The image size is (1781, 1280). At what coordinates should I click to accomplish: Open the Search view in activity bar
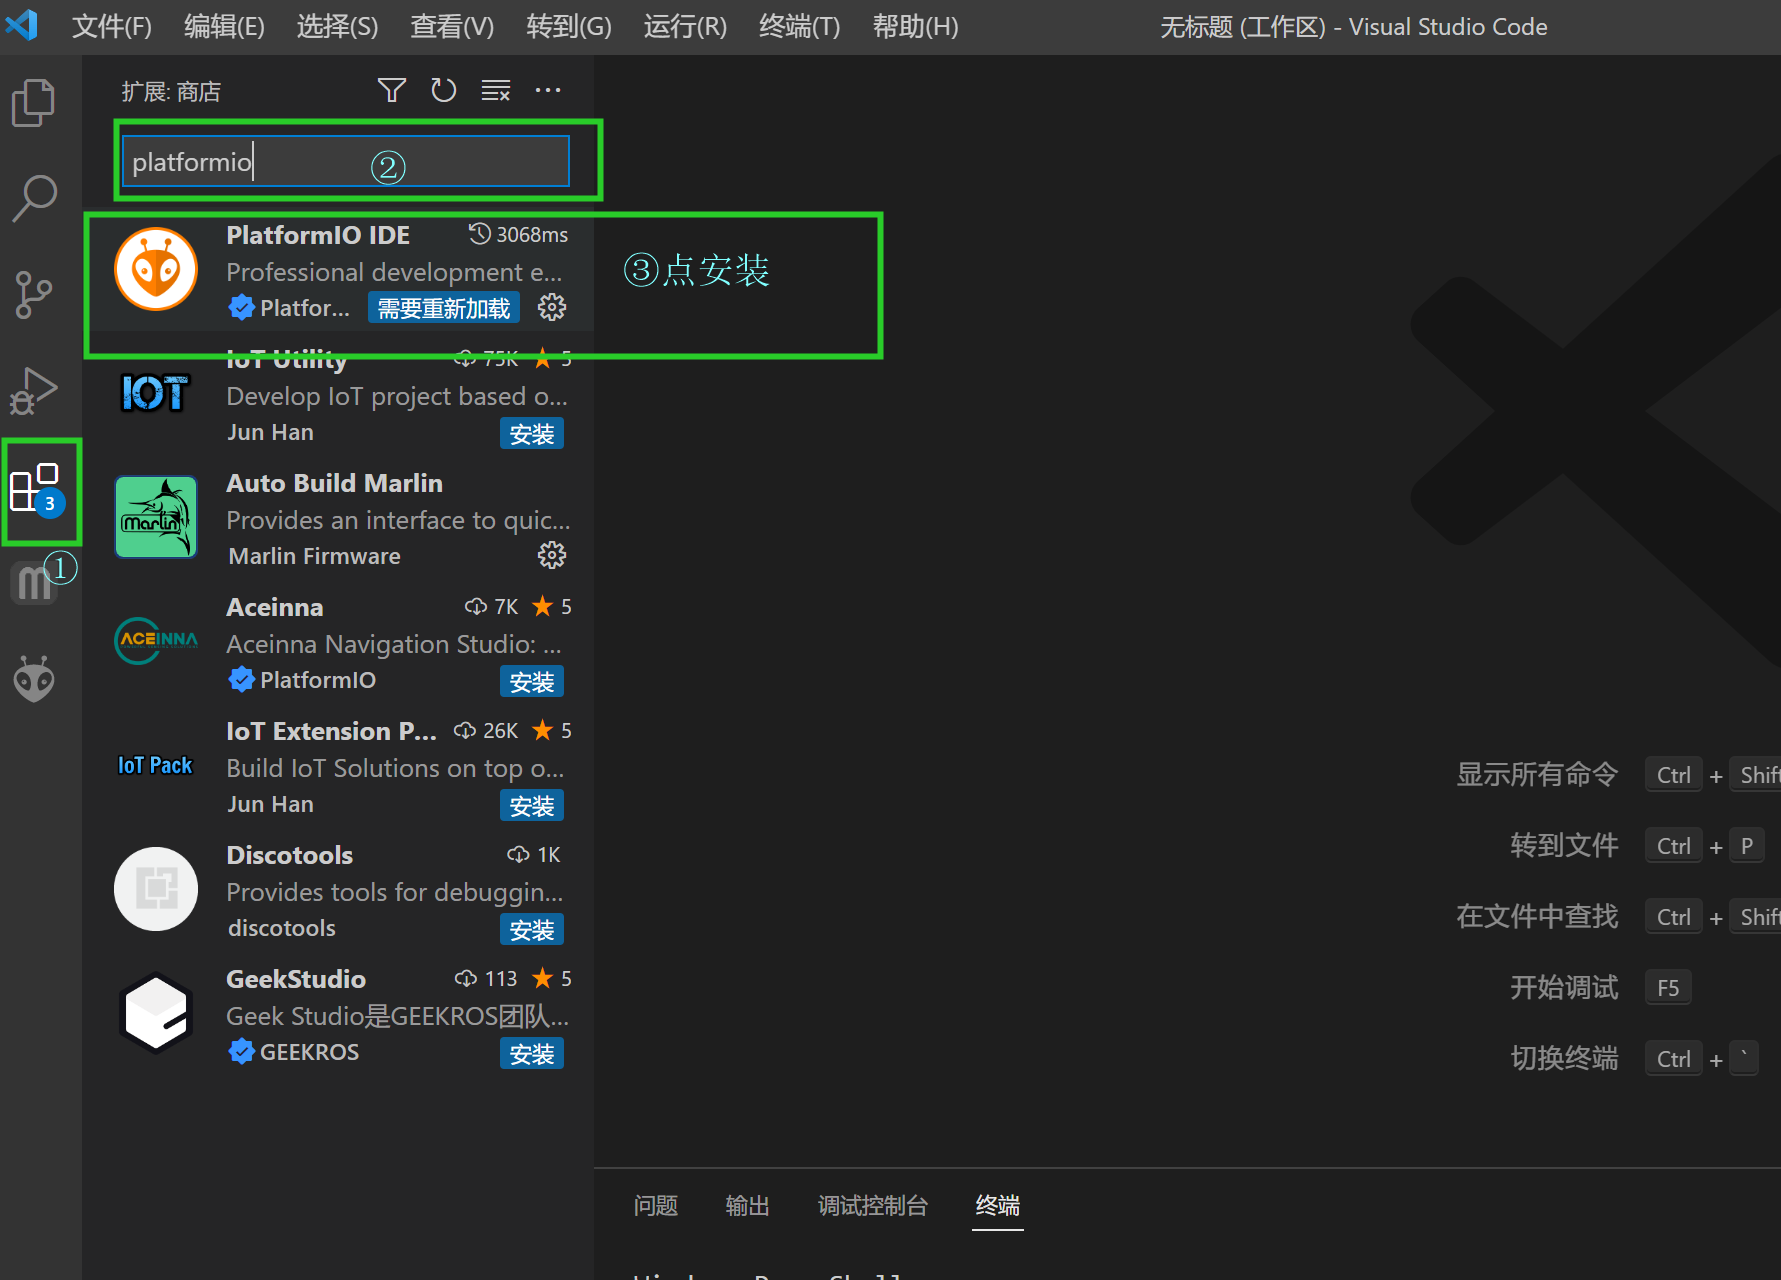point(34,198)
